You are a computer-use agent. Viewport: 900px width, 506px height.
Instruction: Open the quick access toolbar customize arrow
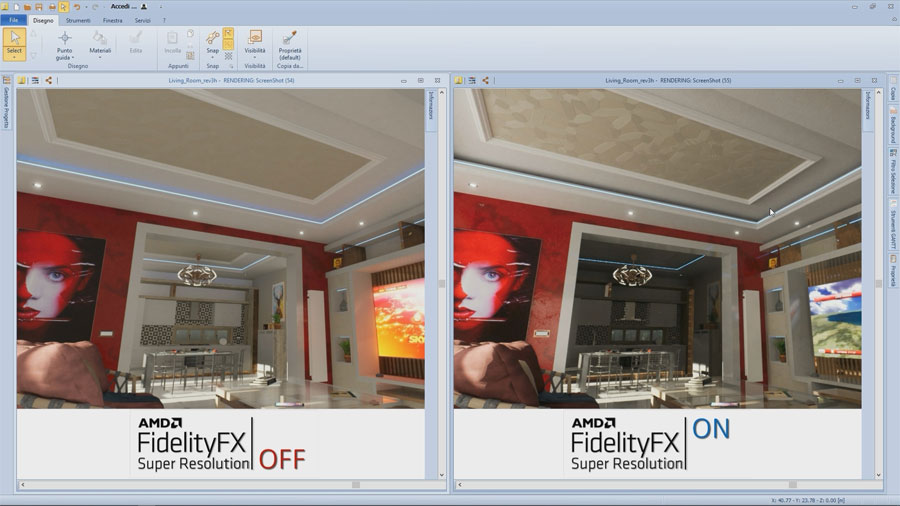point(161,7)
